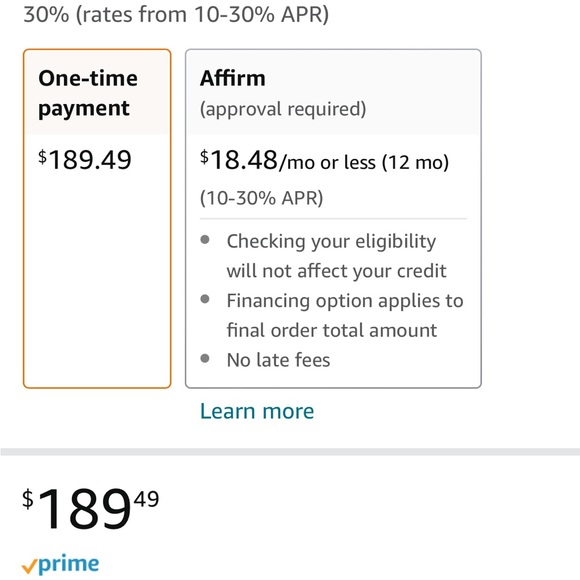Click the bold Affirm heading
The height and width of the screenshot is (580, 580).
tap(233, 78)
